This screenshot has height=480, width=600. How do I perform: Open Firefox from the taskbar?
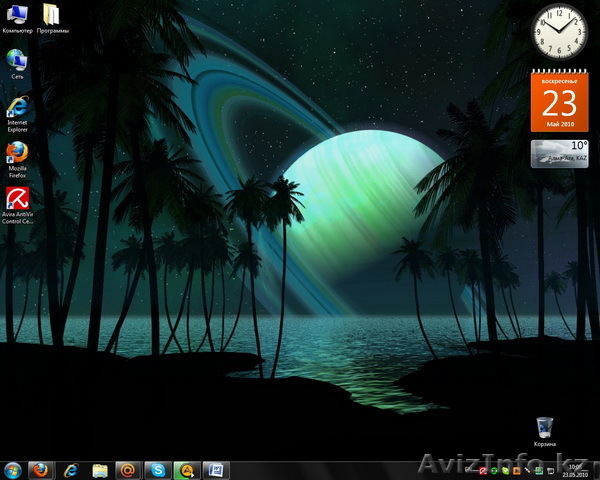(41, 469)
